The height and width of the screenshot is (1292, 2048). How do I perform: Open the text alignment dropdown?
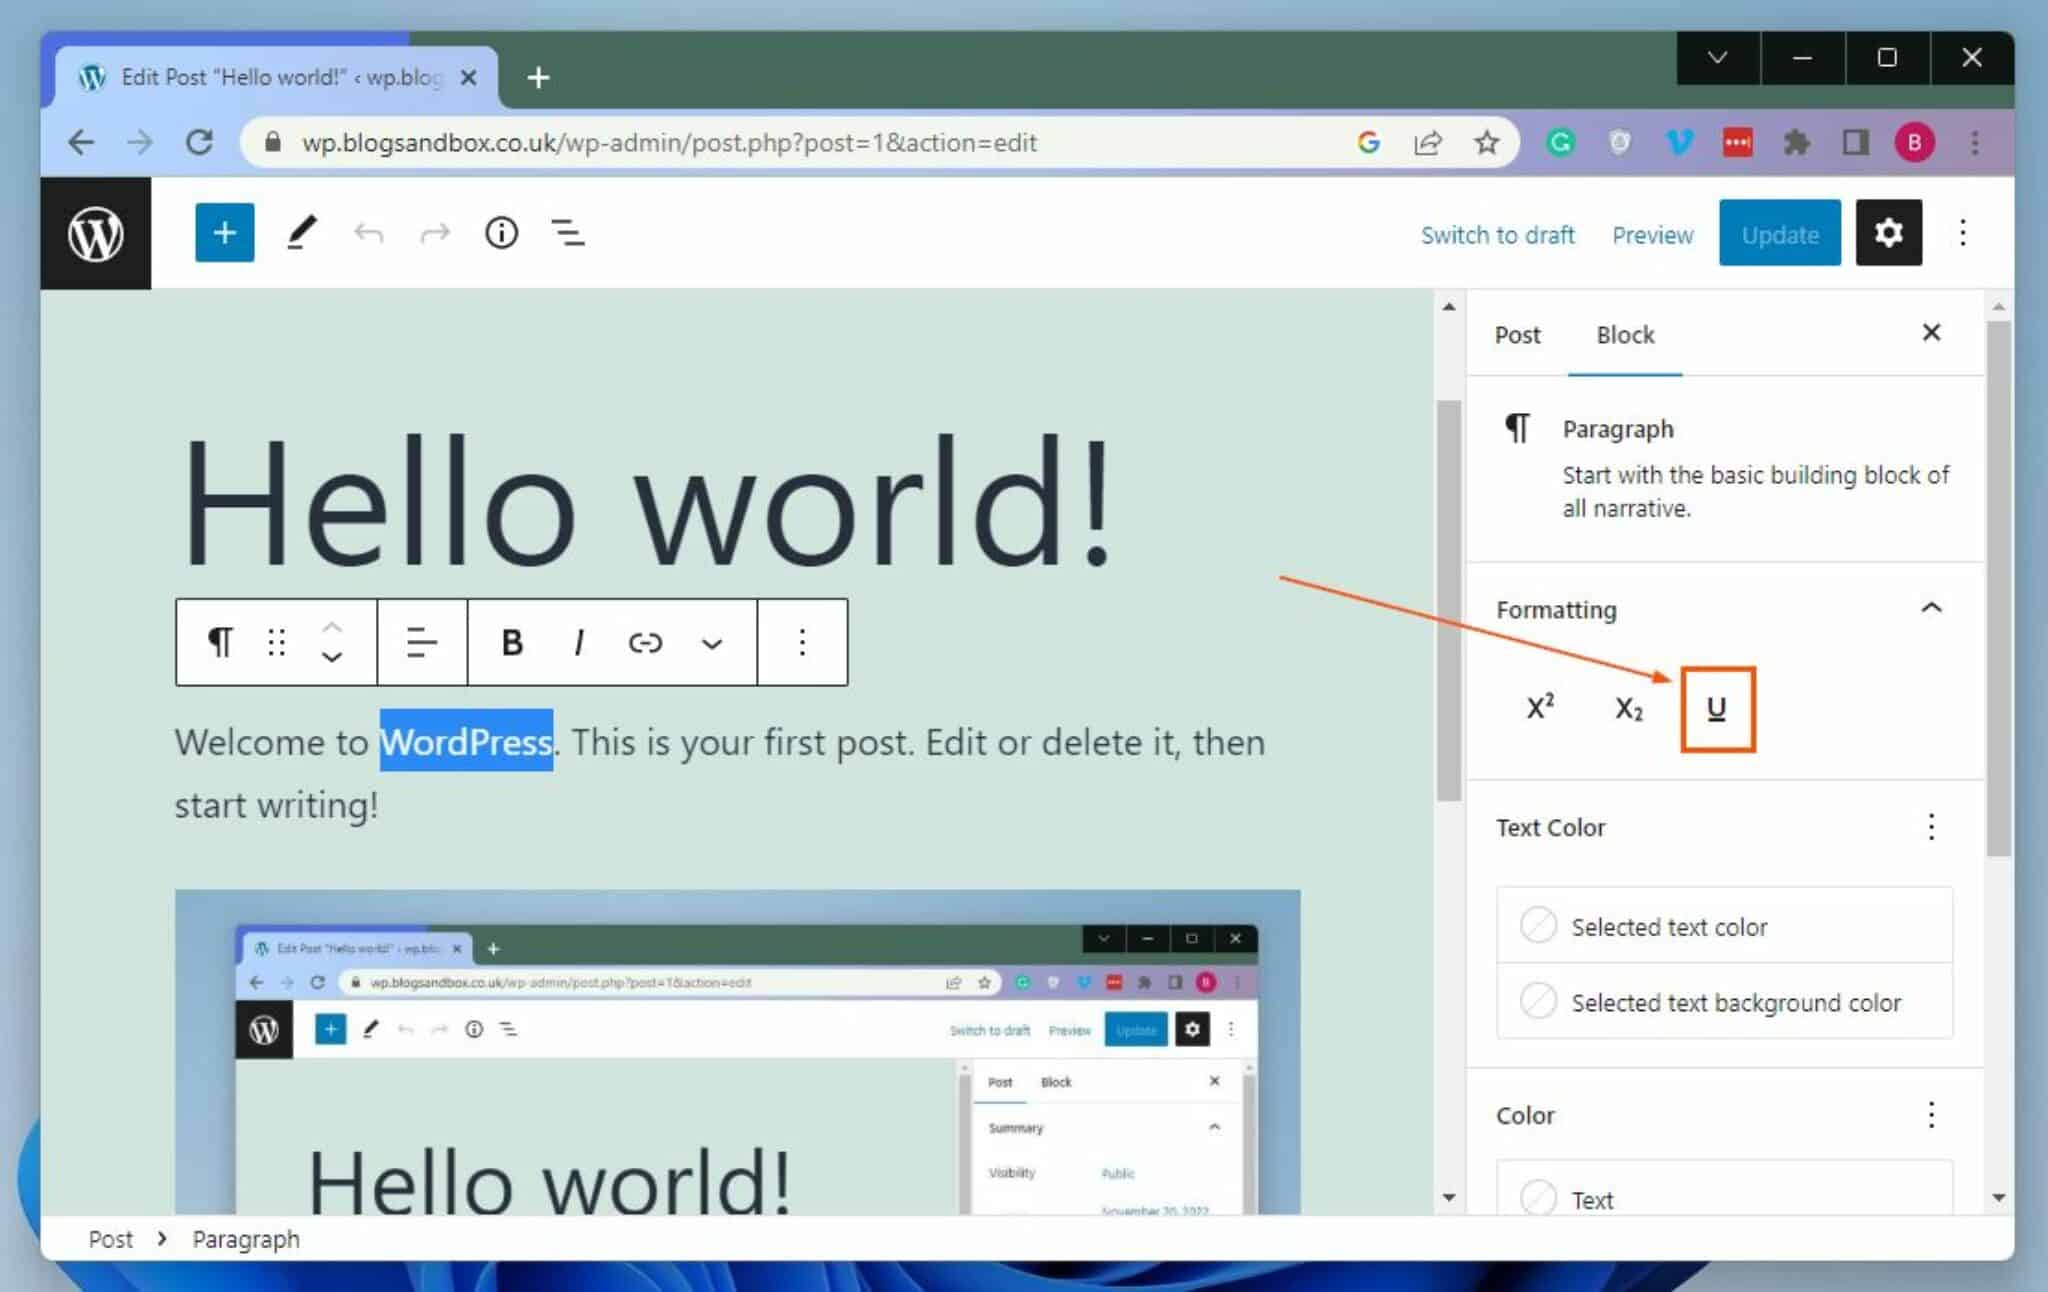[x=421, y=642]
